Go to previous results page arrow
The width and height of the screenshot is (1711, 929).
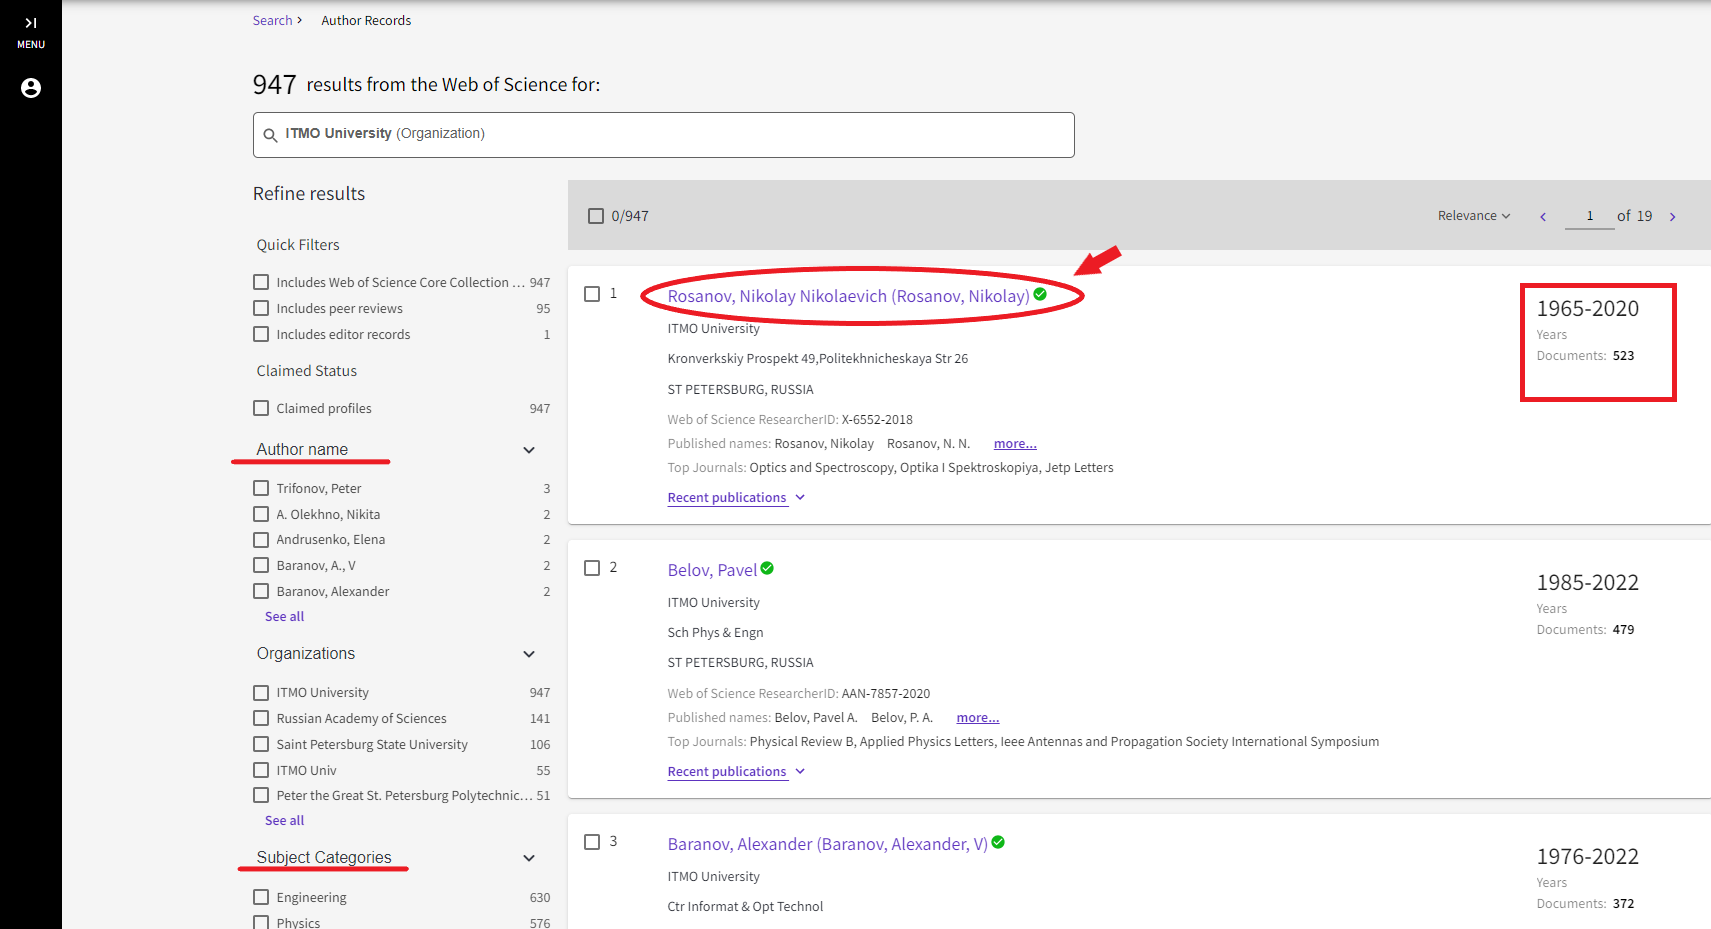click(1543, 217)
